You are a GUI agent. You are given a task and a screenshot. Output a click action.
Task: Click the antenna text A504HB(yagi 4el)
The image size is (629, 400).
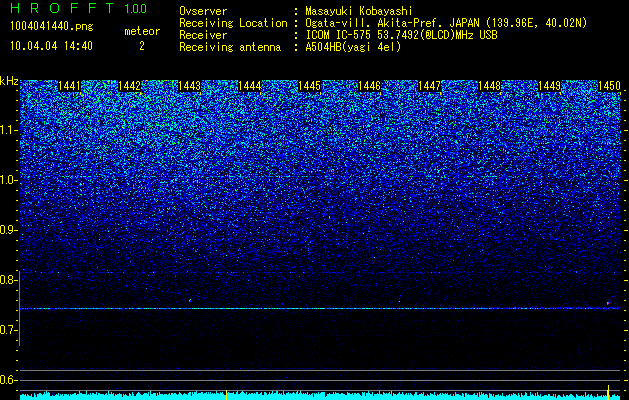click(353, 47)
